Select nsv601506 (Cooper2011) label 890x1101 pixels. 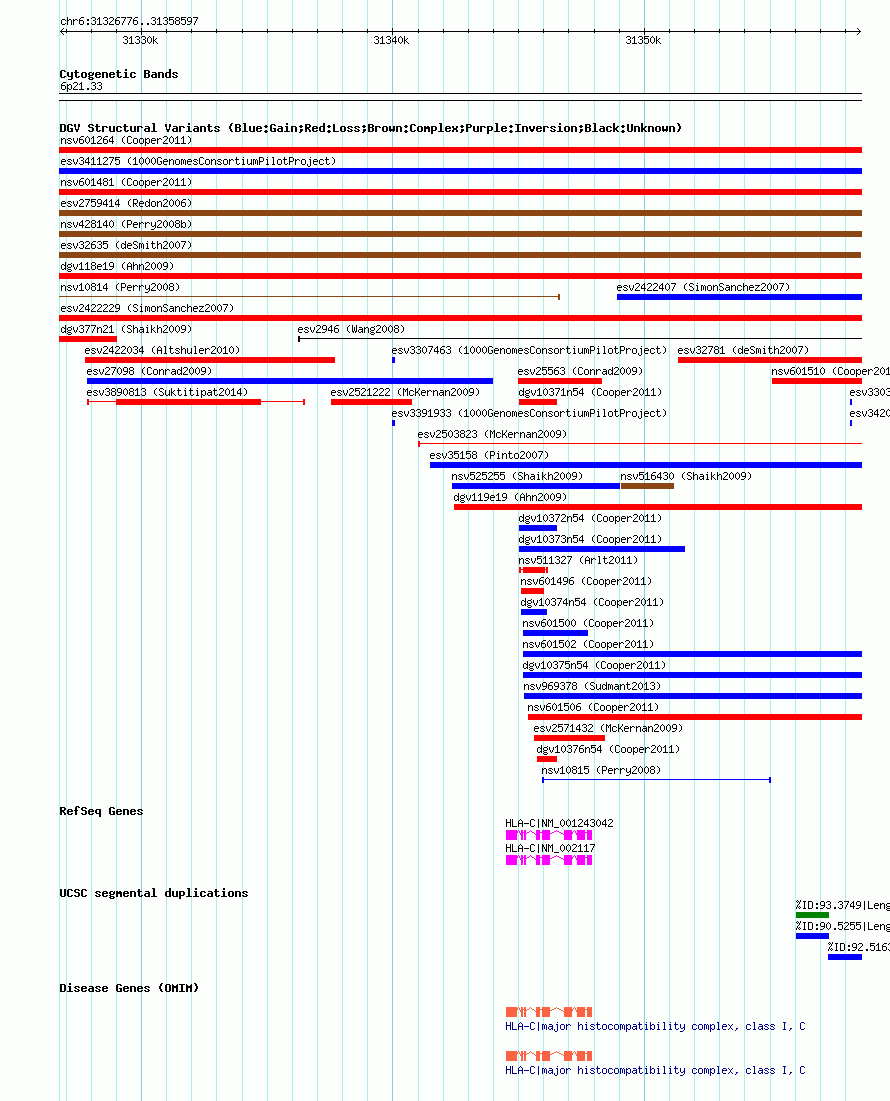click(x=593, y=708)
